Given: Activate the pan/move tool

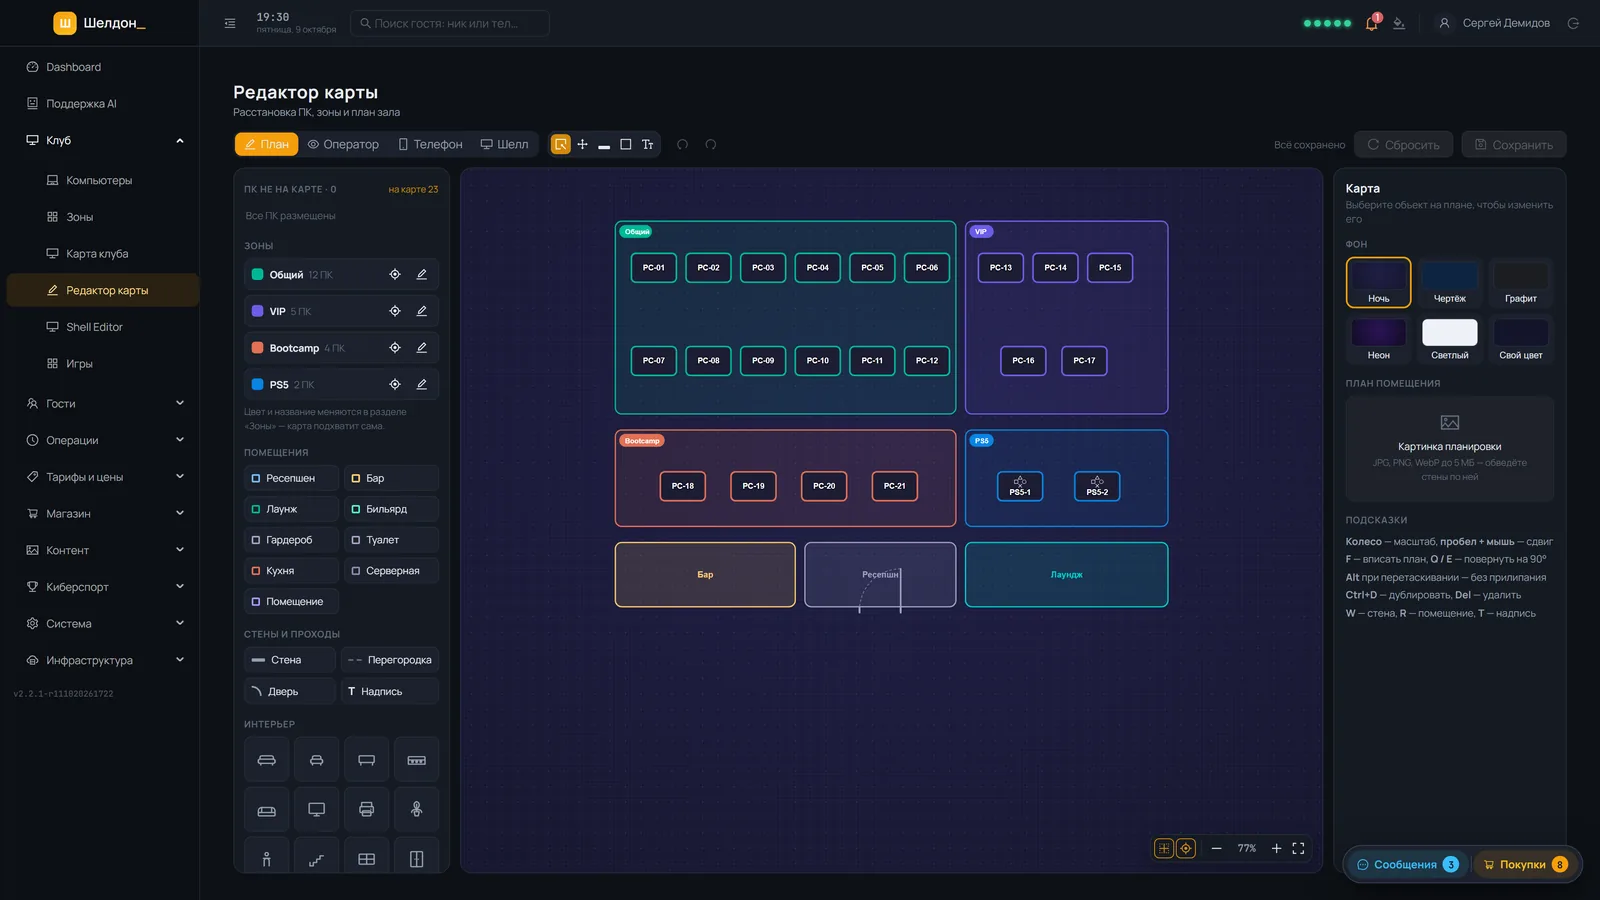Looking at the screenshot, I should click(582, 145).
